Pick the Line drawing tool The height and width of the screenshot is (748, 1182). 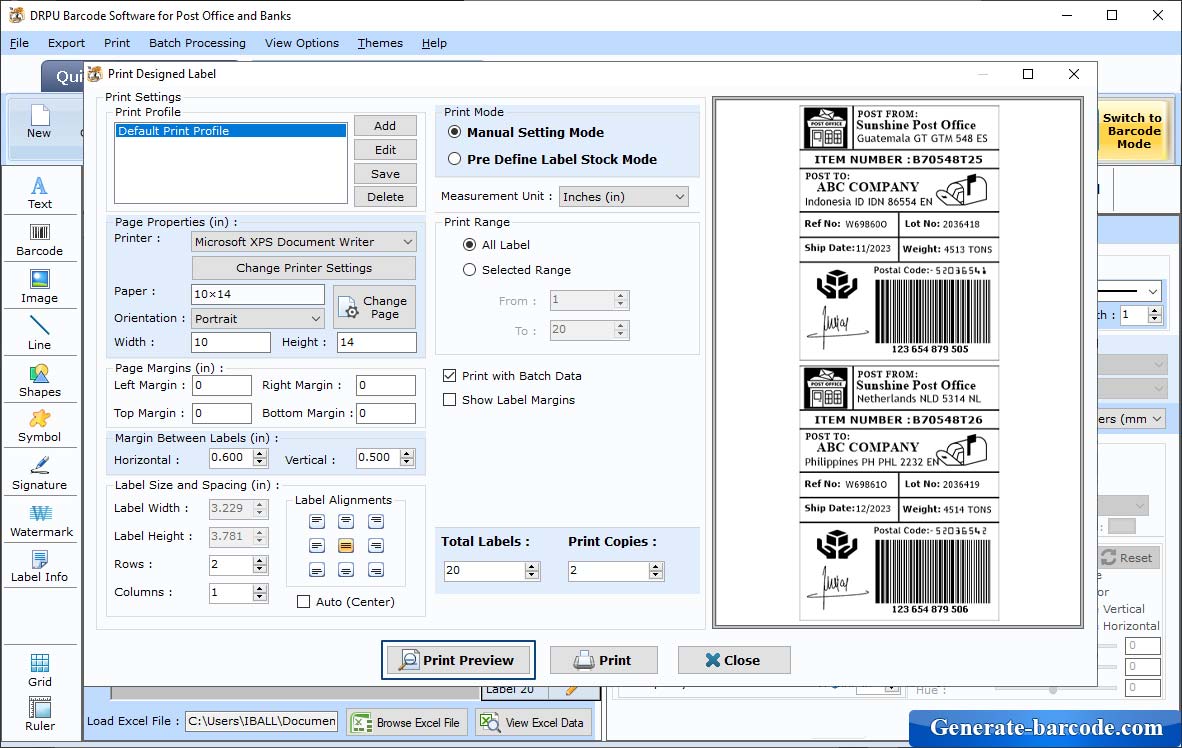(x=40, y=333)
